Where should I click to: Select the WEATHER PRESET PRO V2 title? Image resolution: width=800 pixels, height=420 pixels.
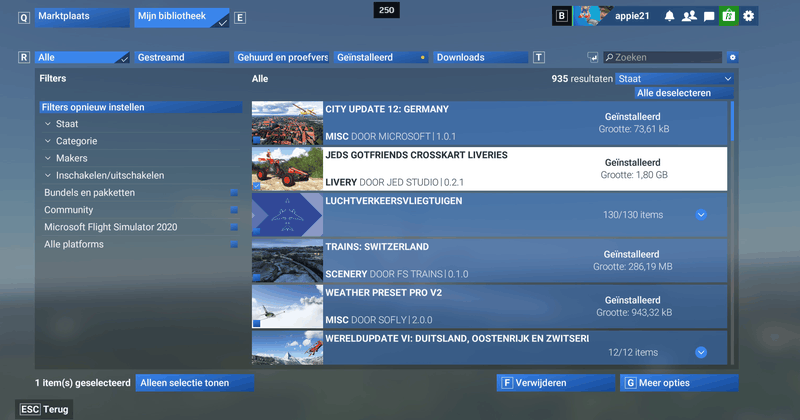384,293
